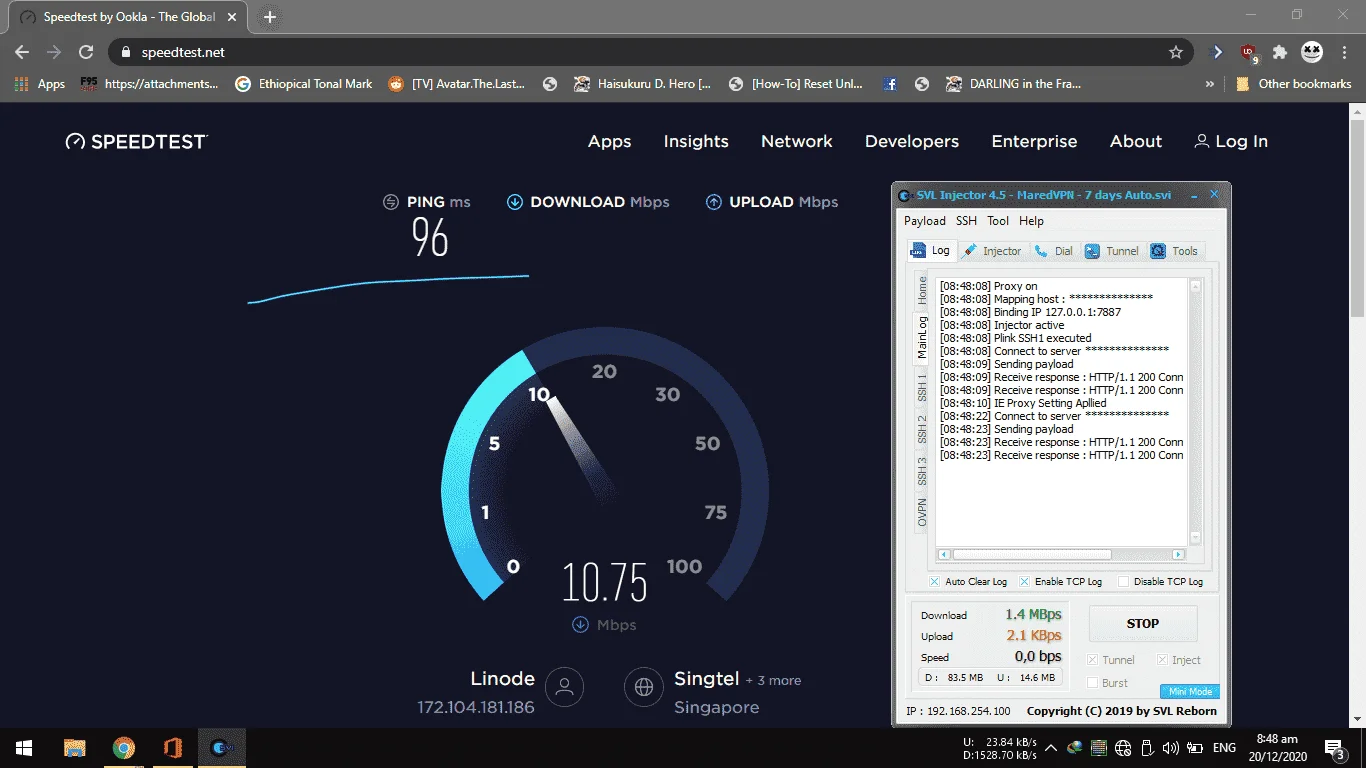This screenshot has height=768, width=1366.
Task: Go back to the previous page in Chrome
Action: click(x=22, y=52)
